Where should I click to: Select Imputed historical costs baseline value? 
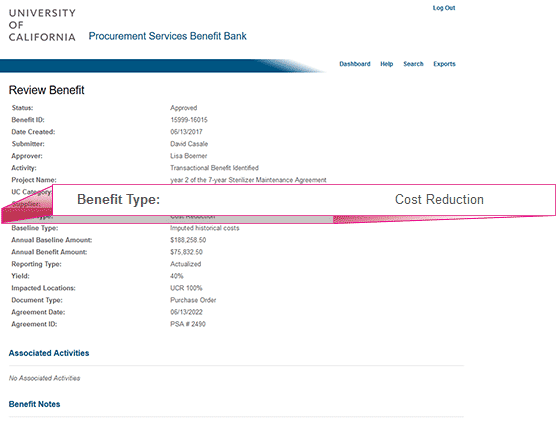(205, 228)
